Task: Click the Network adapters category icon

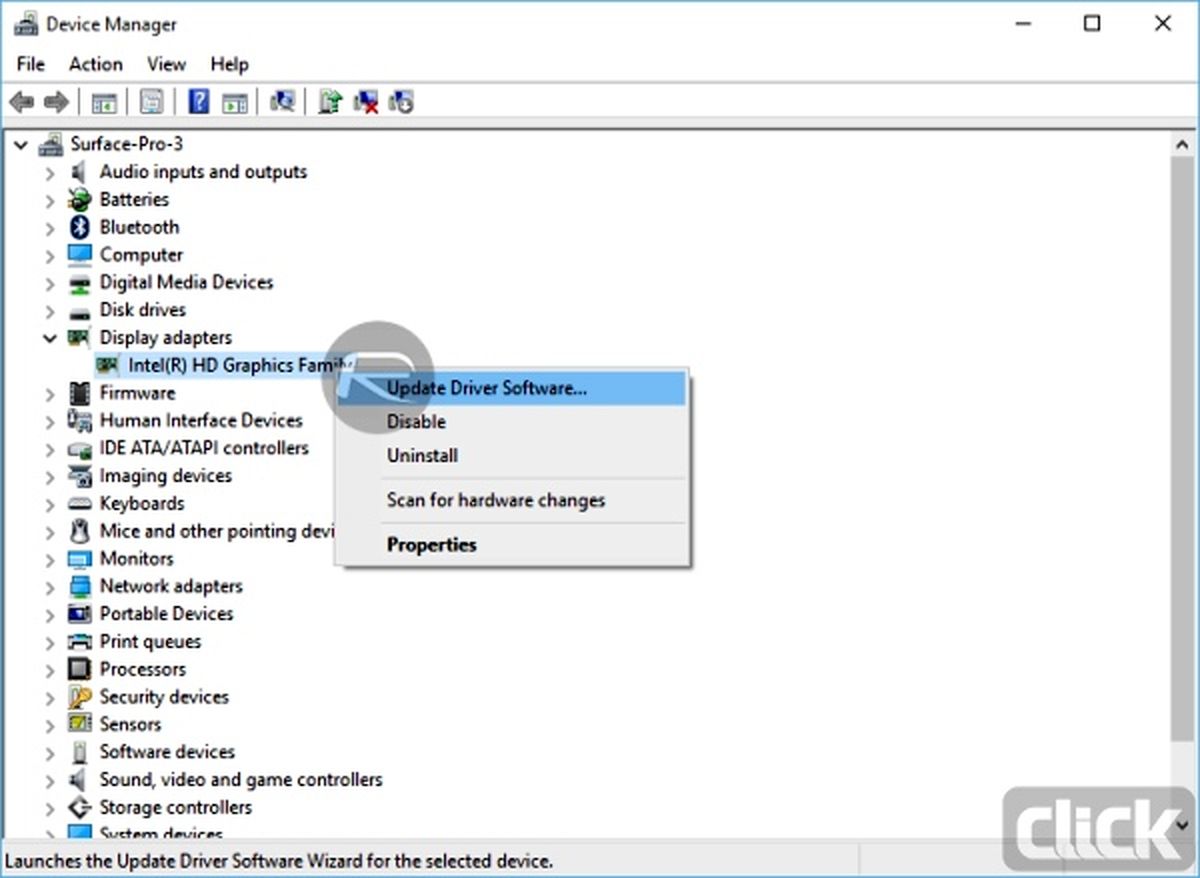Action: point(80,587)
